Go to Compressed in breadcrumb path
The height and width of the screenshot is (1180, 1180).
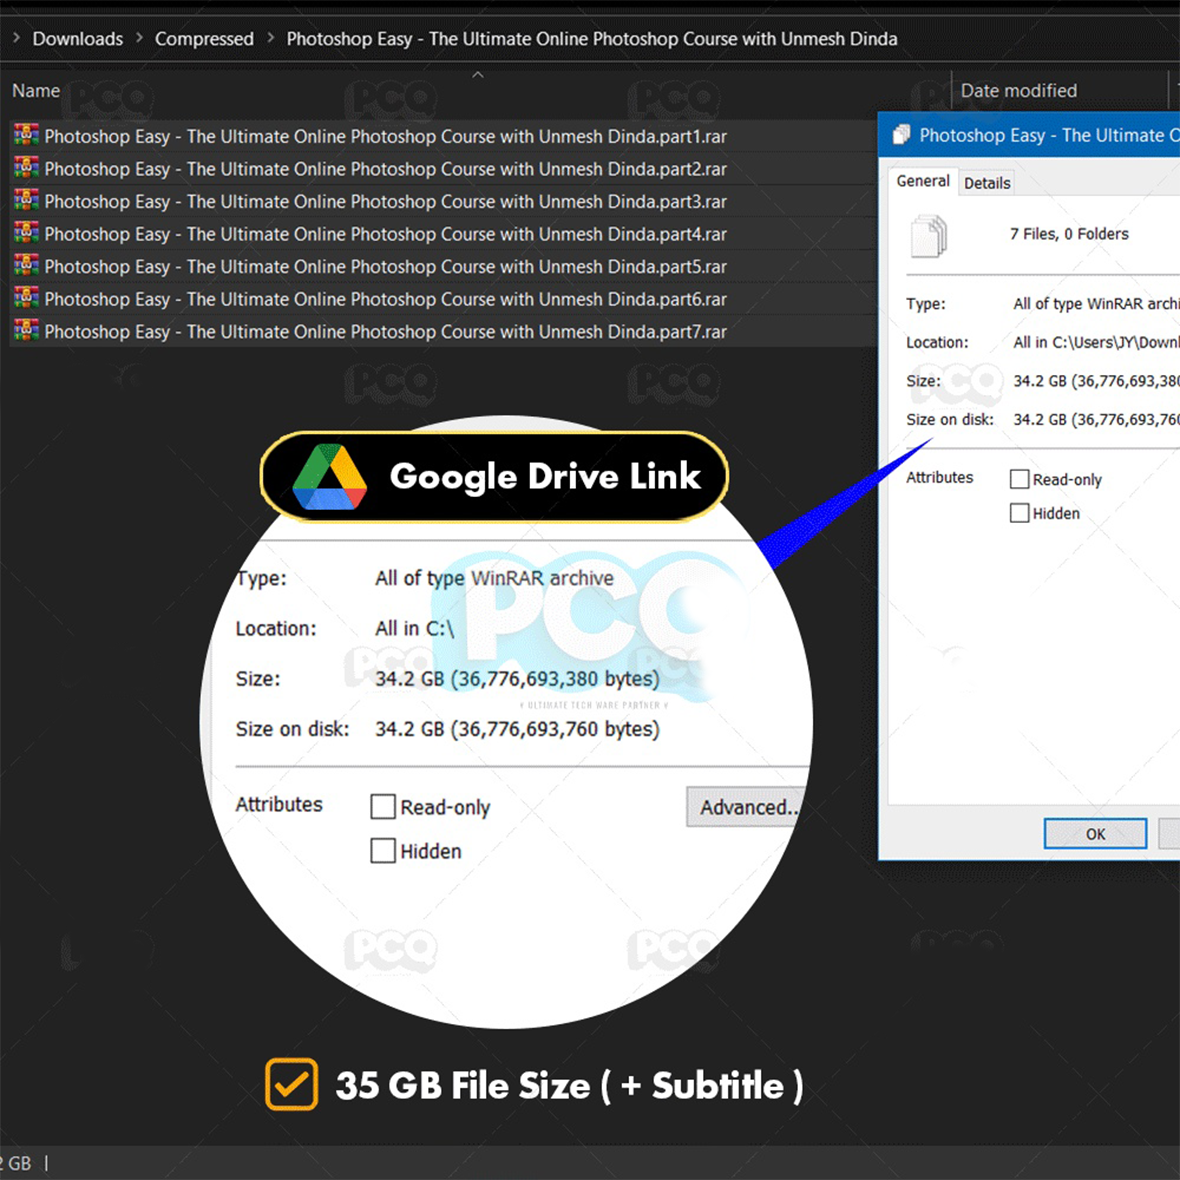[x=204, y=38]
